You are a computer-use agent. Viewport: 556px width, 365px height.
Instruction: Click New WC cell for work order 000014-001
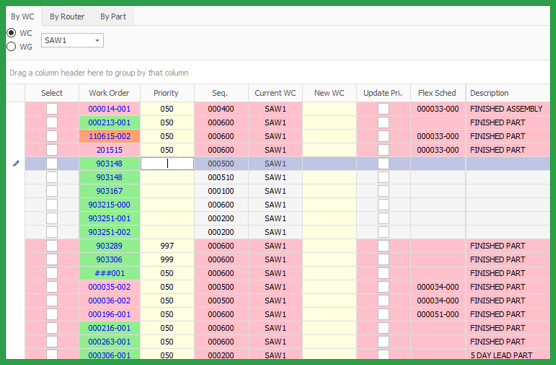(x=329, y=109)
